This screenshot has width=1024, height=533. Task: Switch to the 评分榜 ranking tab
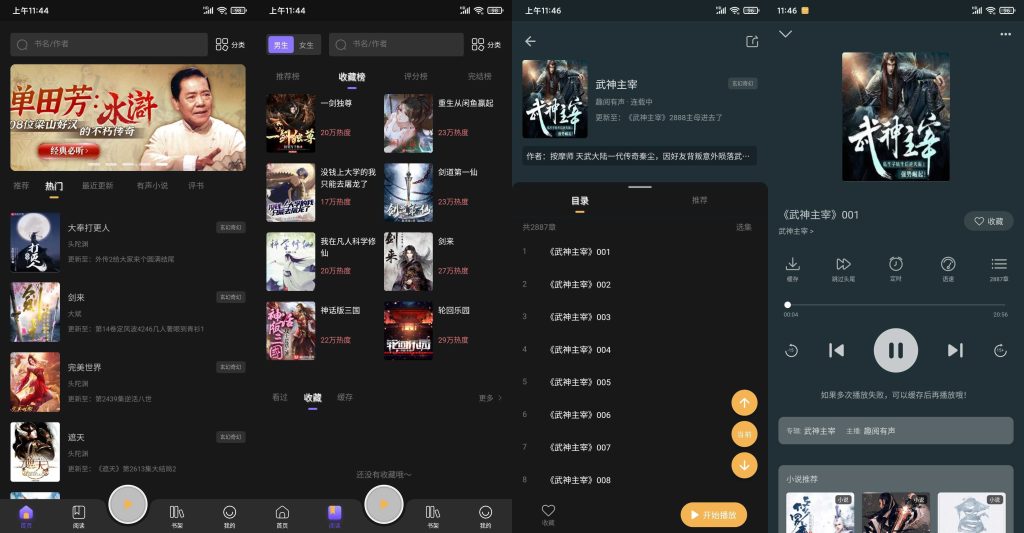[x=415, y=76]
